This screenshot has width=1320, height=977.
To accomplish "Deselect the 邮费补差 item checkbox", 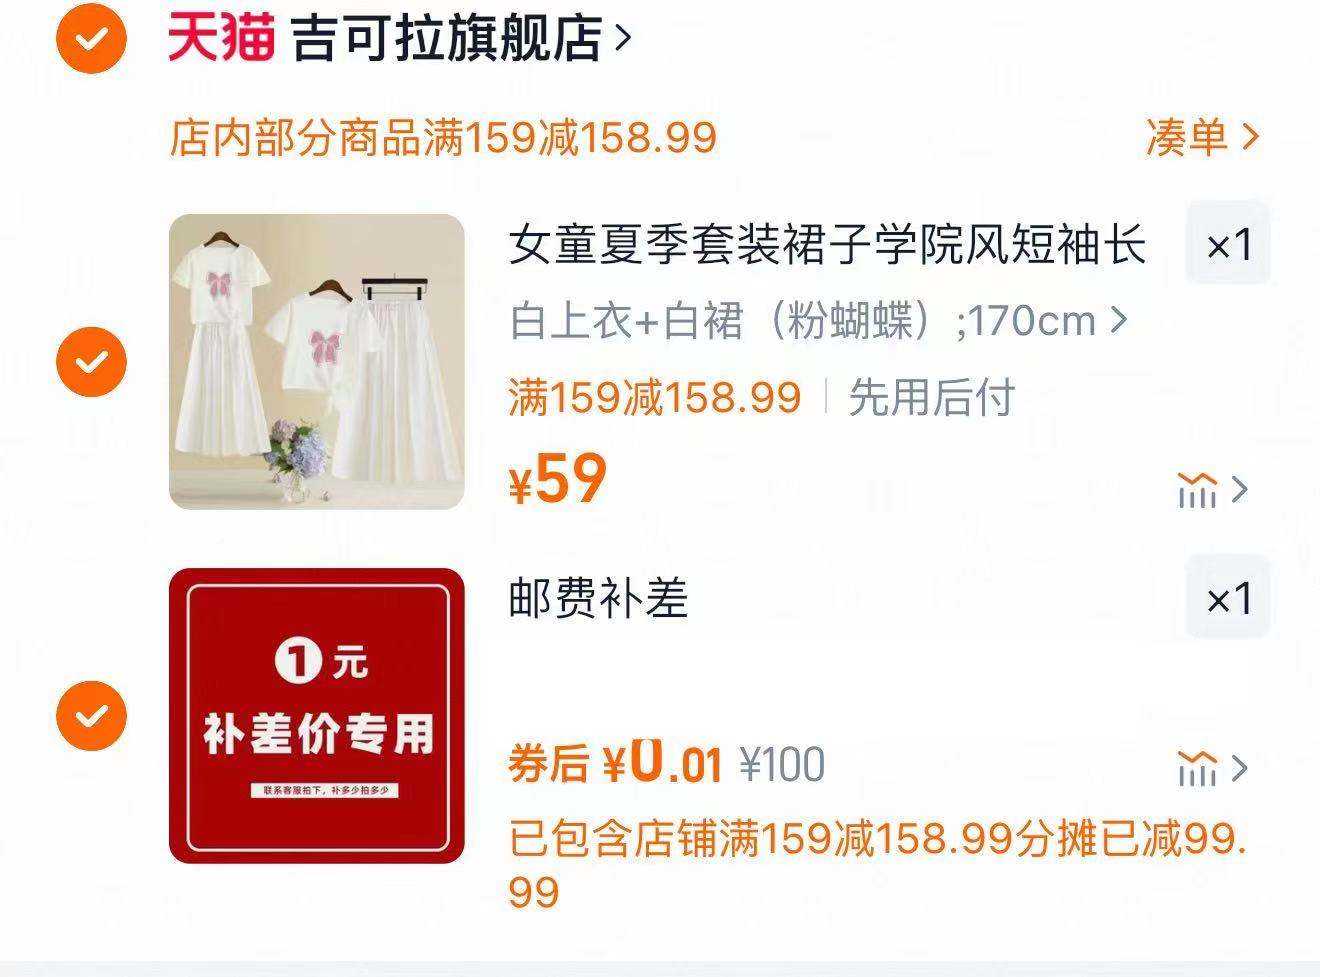I will coord(91,715).
